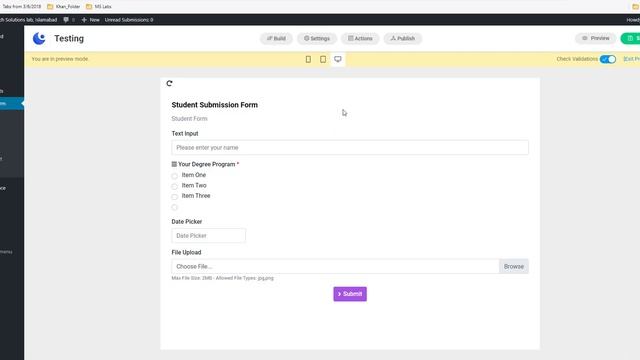Open Unread Submissions in the admin bar

coord(129,20)
